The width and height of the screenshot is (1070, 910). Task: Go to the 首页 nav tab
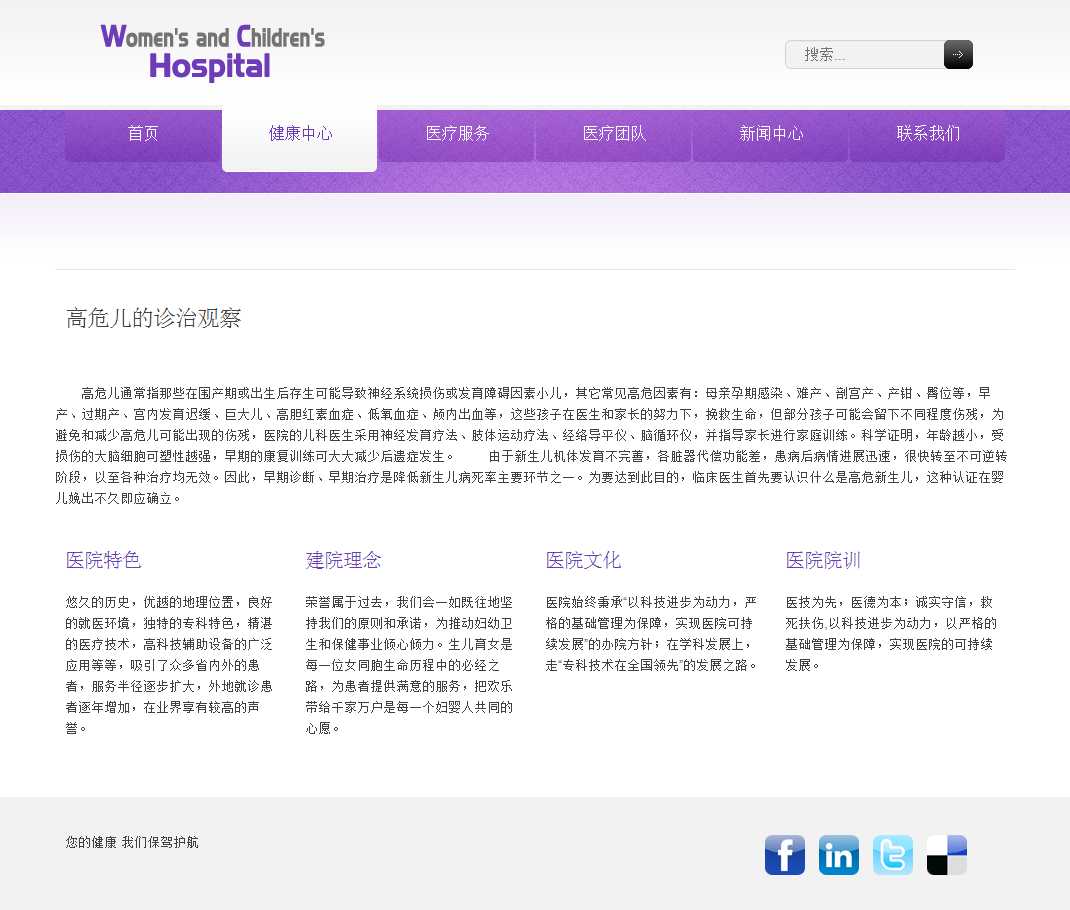click(143, 134)
